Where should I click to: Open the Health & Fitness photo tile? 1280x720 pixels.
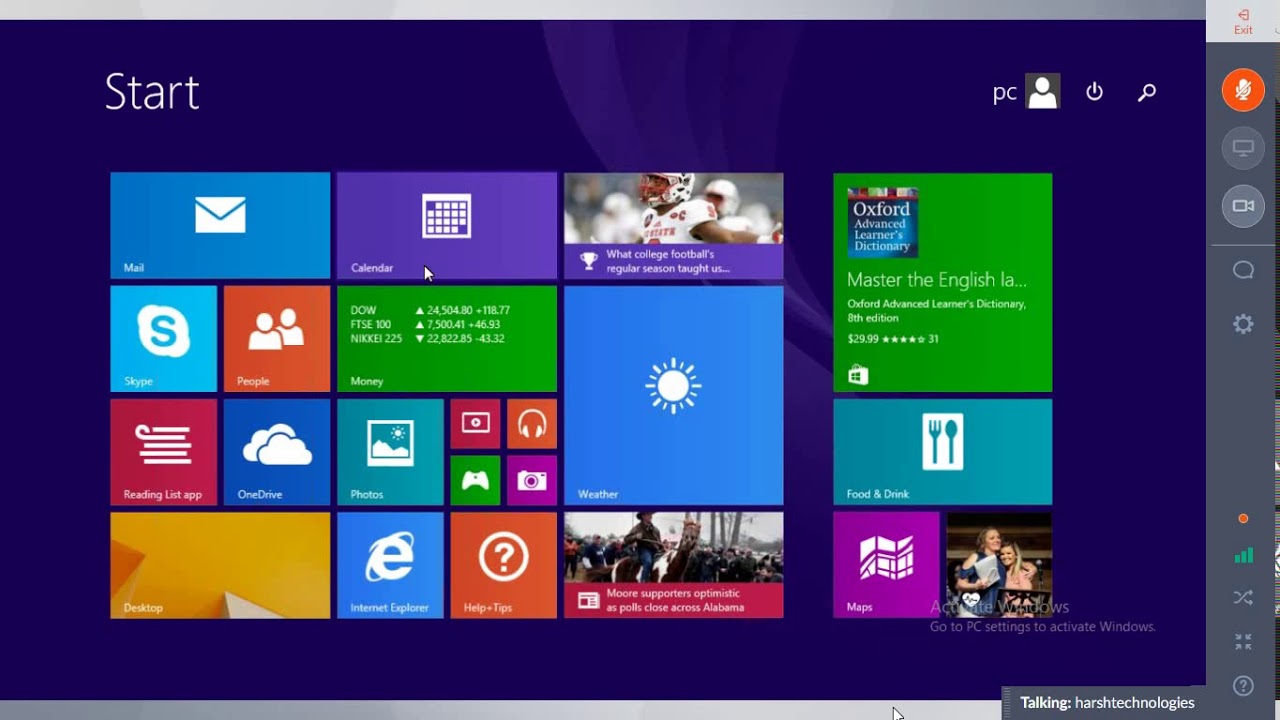(x=999, y=565)
